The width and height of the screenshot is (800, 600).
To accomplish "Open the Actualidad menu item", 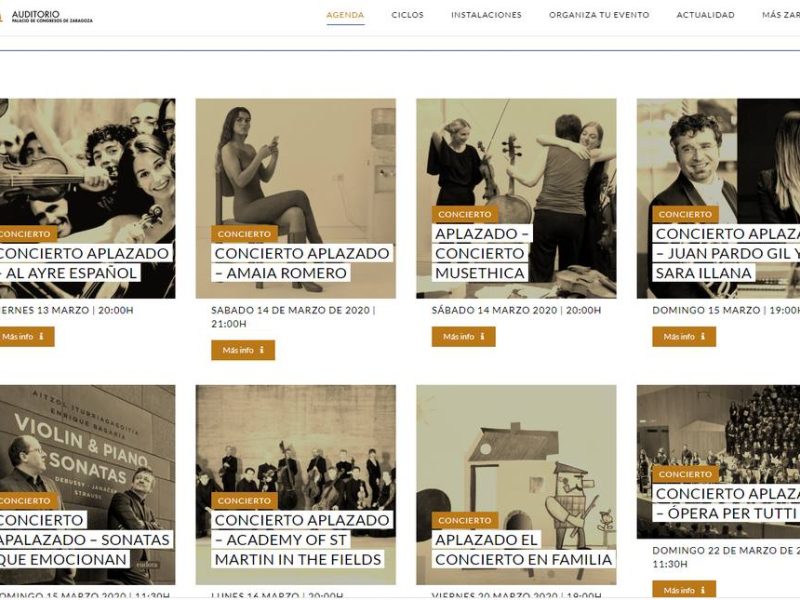I will [705, 15].
